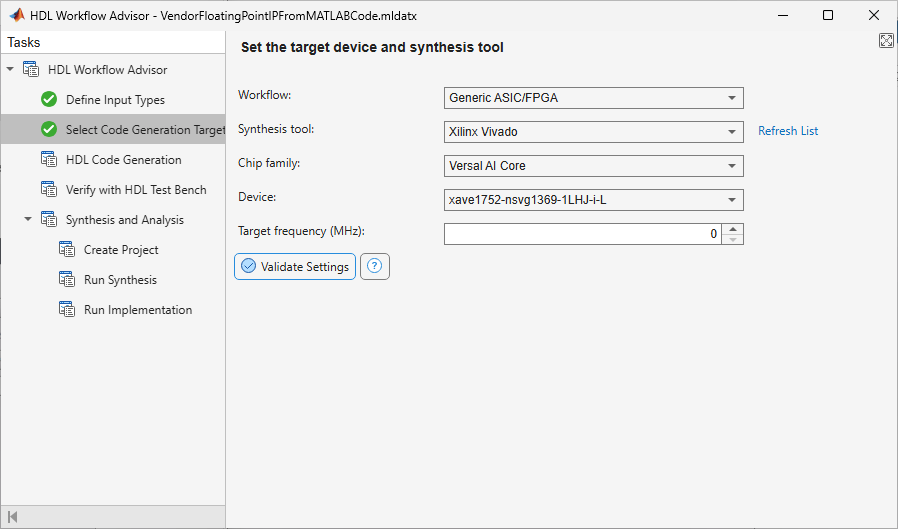Click the Create Project task icon
The height and width of the screenshot is (529, 898).
[x=67, y=250]
